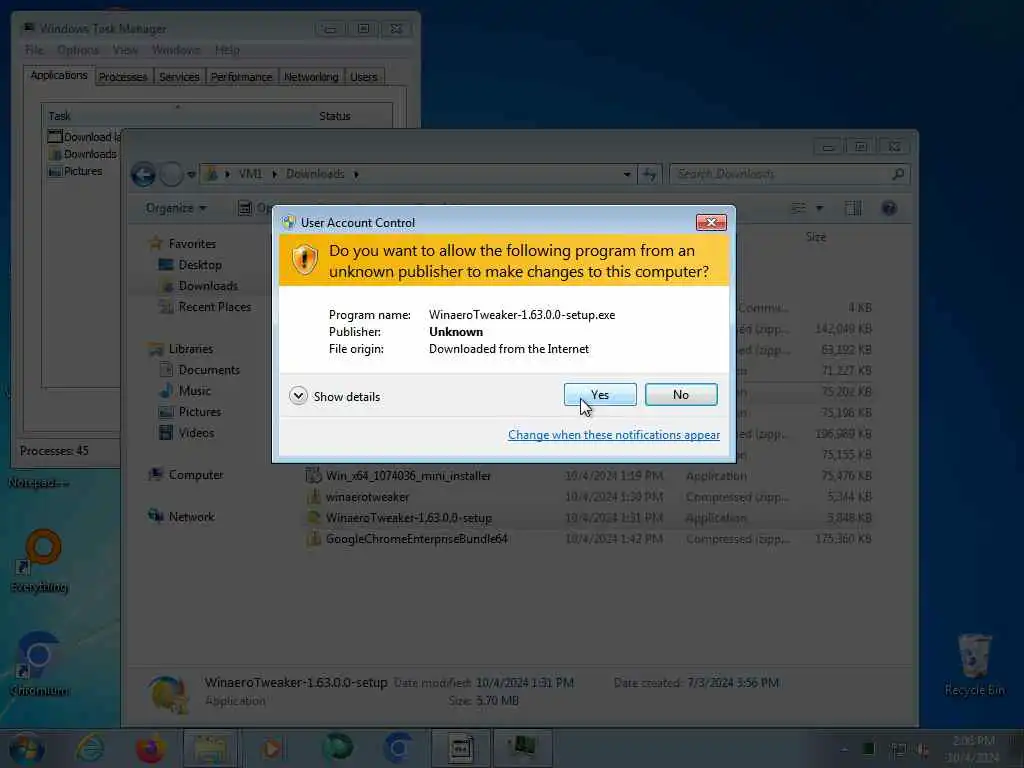
Task: Open recent locations dropdown arrow in Explorer
Action: pos(191,174)
